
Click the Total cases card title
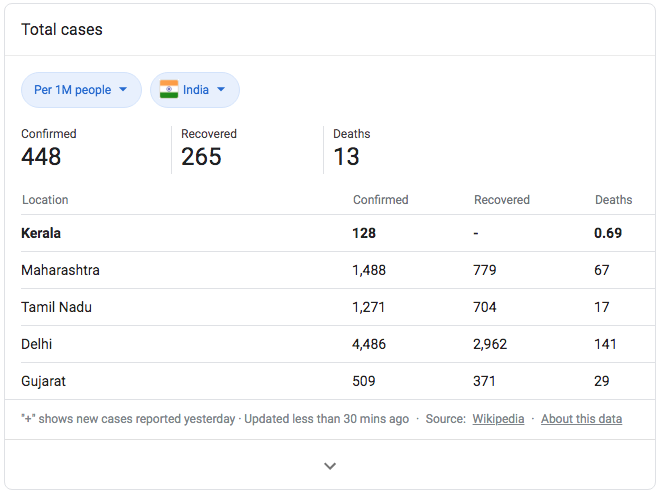(x=62, y=30)
